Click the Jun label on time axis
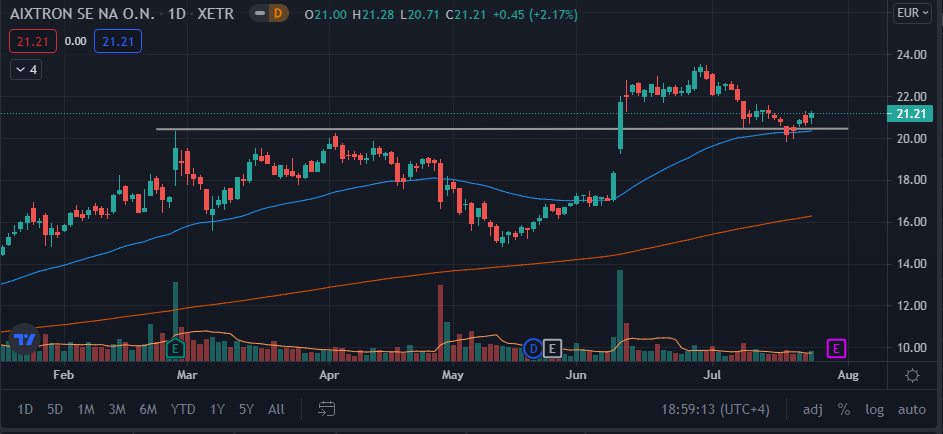 click(x=576, y=376)
